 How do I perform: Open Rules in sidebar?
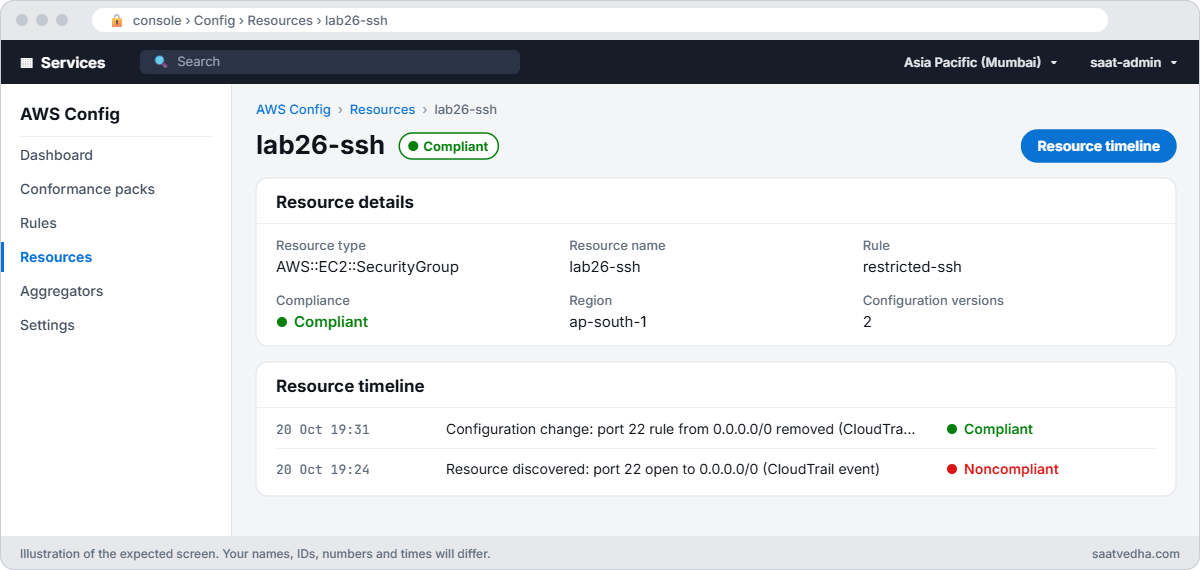[38, 223]
